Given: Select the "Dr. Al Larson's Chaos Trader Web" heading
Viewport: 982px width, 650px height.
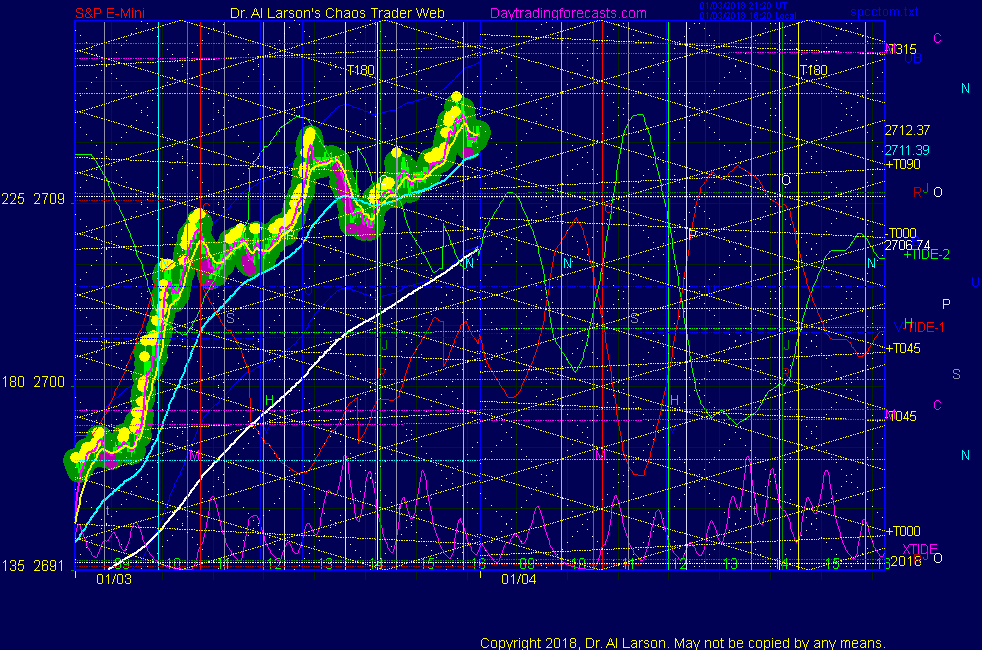Looking at the screenshot, I should (337, 13).
